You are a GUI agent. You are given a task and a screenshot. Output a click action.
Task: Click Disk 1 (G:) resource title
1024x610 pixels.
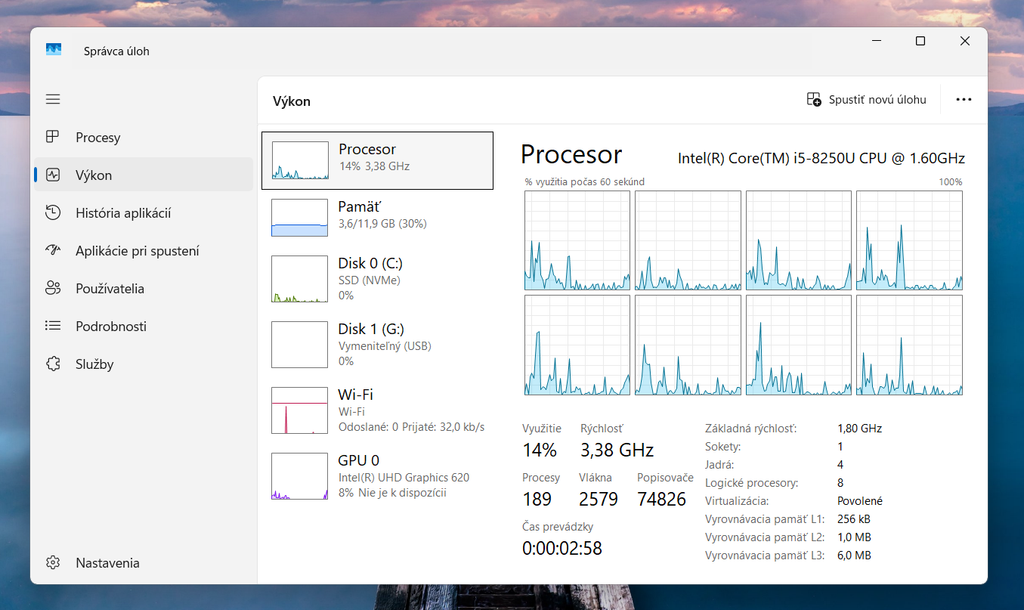click(371, 329)
